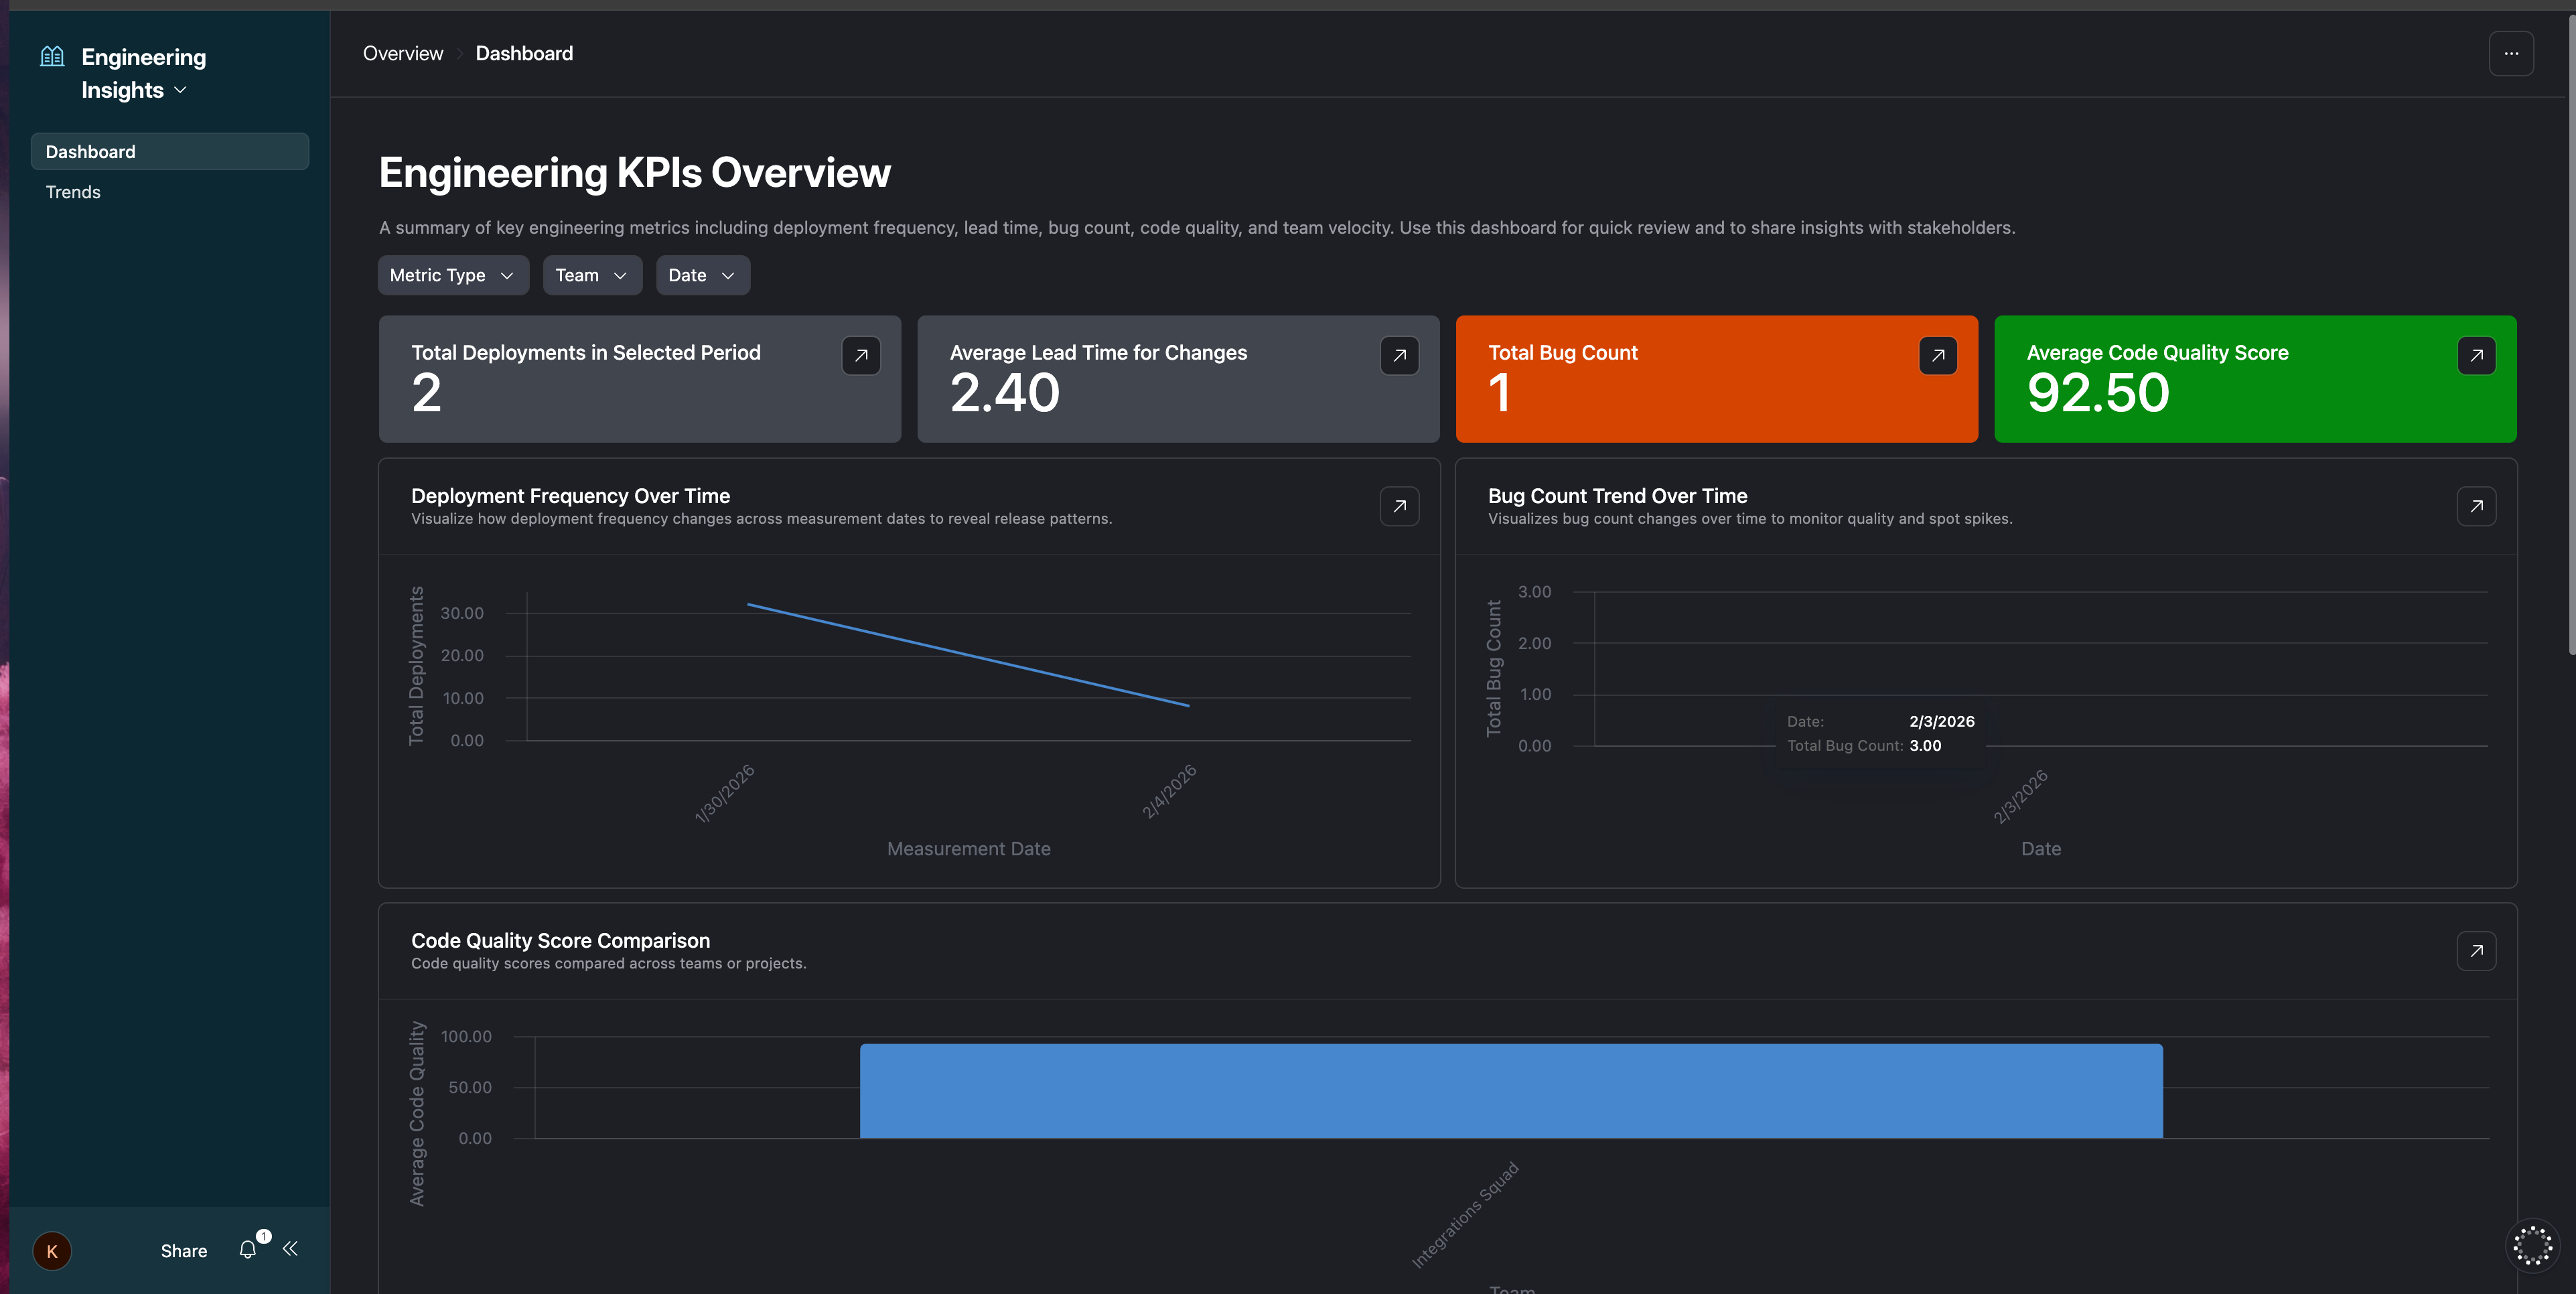Expand Engineering Insights workspace chevron

coord(181,90)
